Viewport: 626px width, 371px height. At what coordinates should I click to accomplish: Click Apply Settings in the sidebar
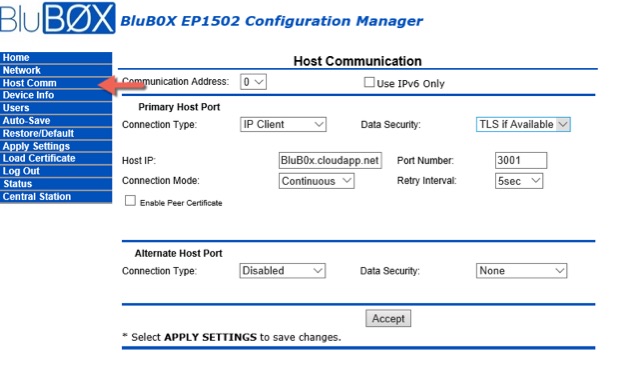coord(56,146)
